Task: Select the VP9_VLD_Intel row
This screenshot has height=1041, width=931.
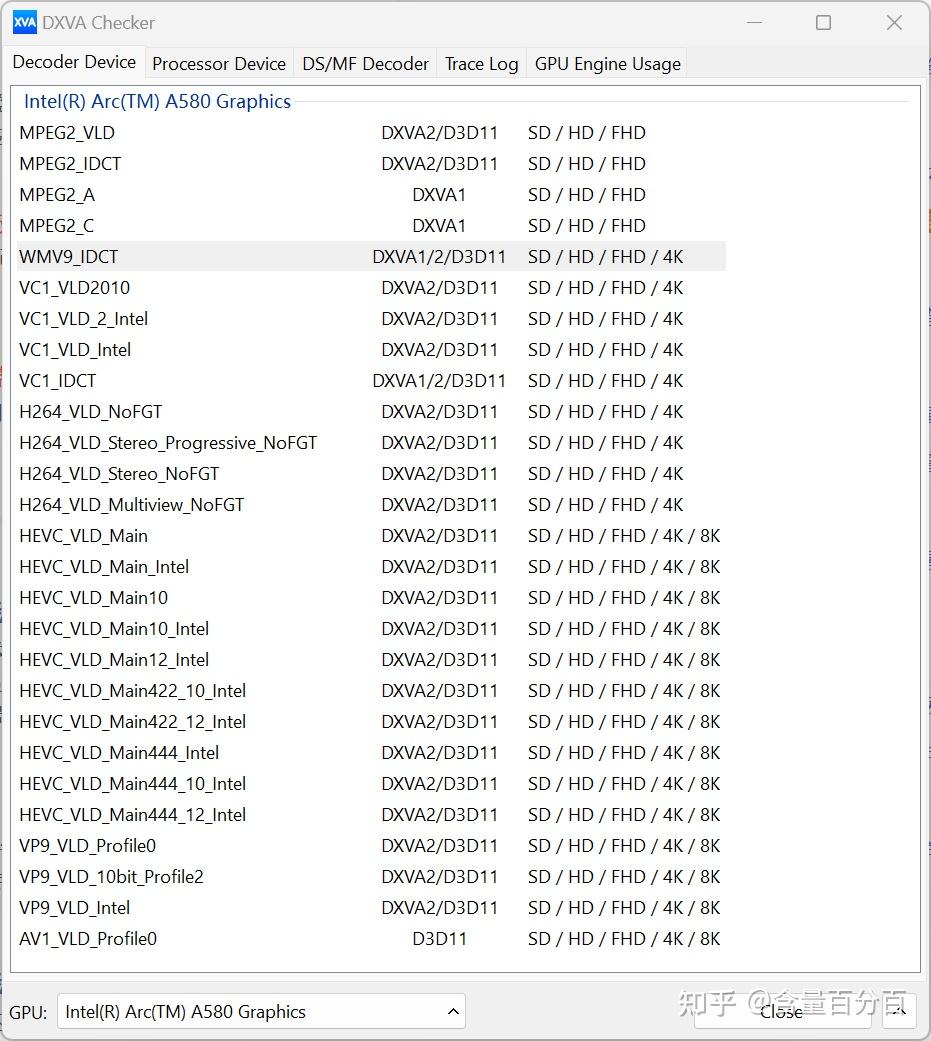Action: pos(371,908)
